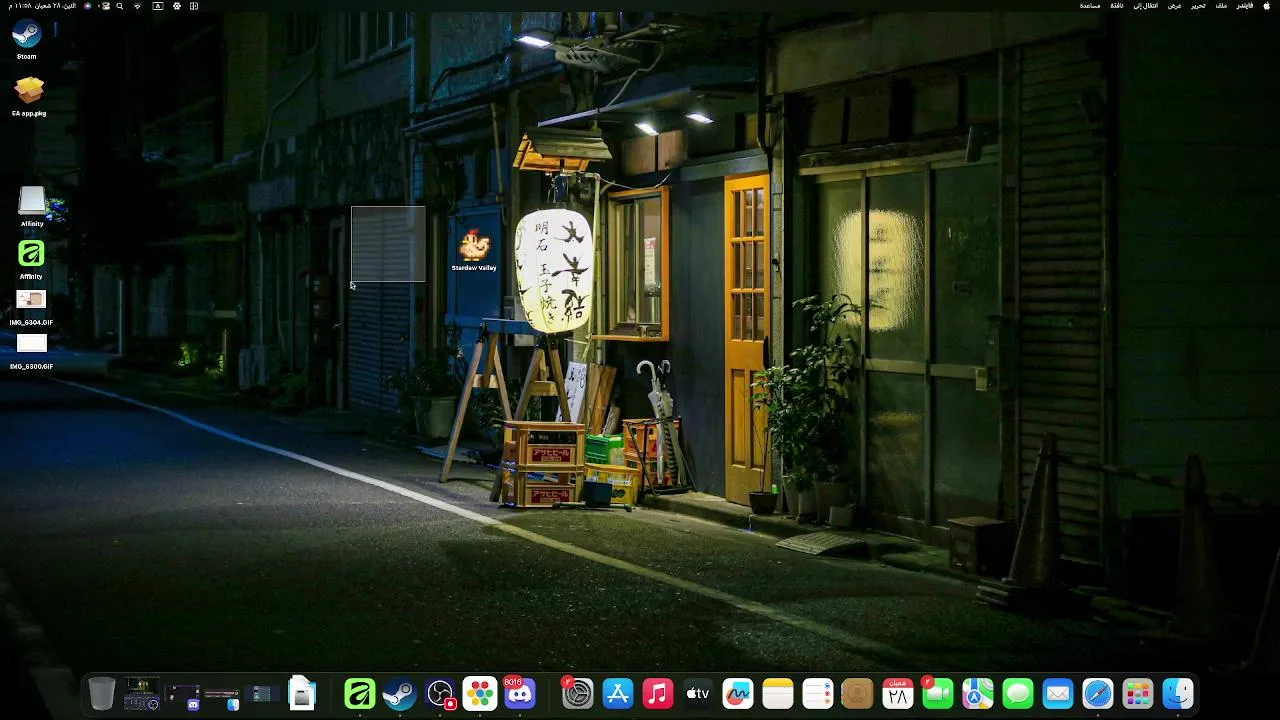Open the Mail app in dock
1280x720 pixels.
coord(1058,693)
